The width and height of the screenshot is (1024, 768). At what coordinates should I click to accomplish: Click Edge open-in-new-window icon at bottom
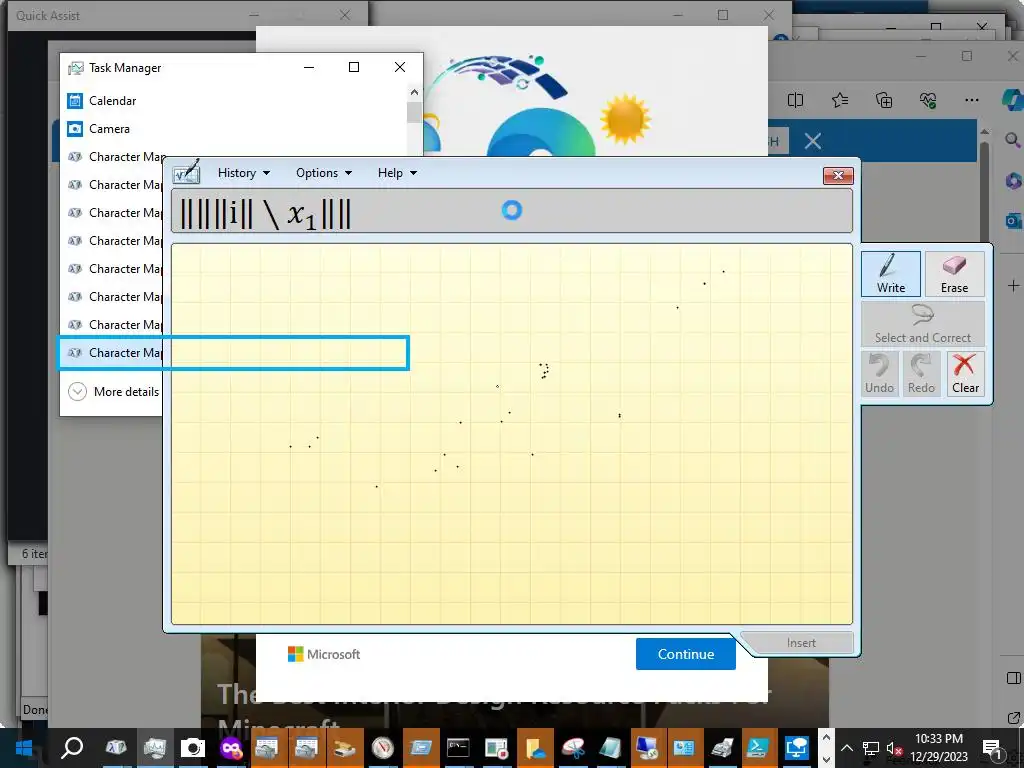[x=1014, y=718]
